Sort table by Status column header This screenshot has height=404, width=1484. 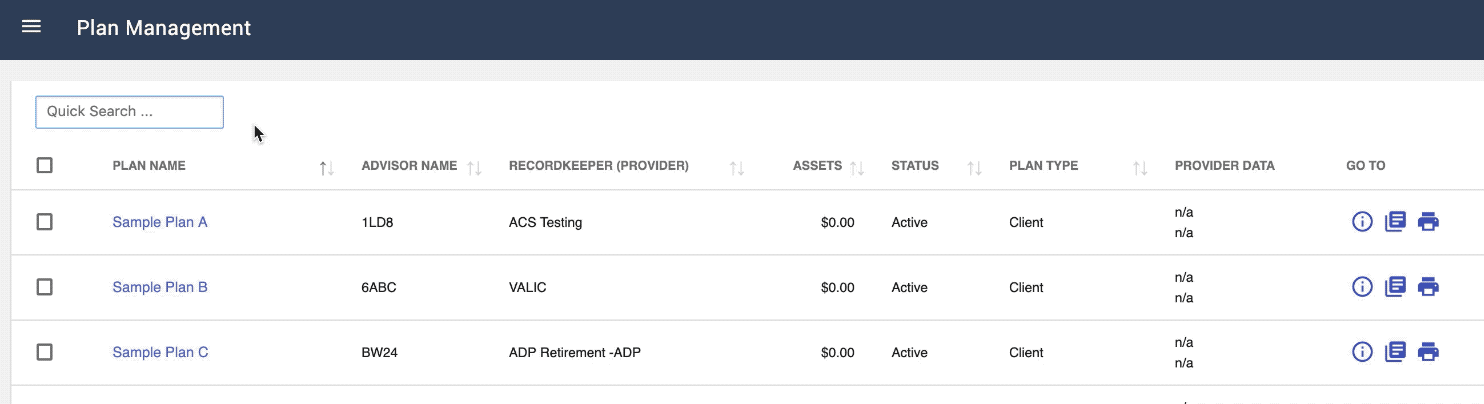point(915,166)
